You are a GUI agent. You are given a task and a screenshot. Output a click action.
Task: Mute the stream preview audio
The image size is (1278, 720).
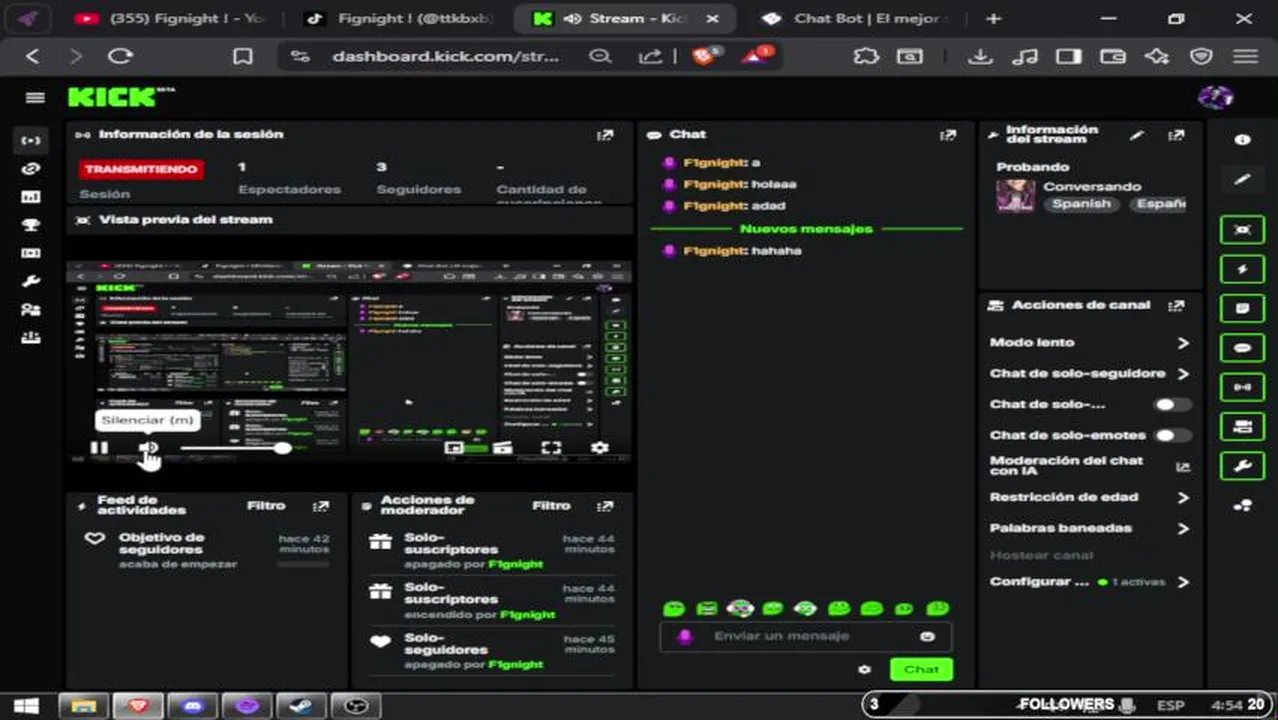click(149, 448)
